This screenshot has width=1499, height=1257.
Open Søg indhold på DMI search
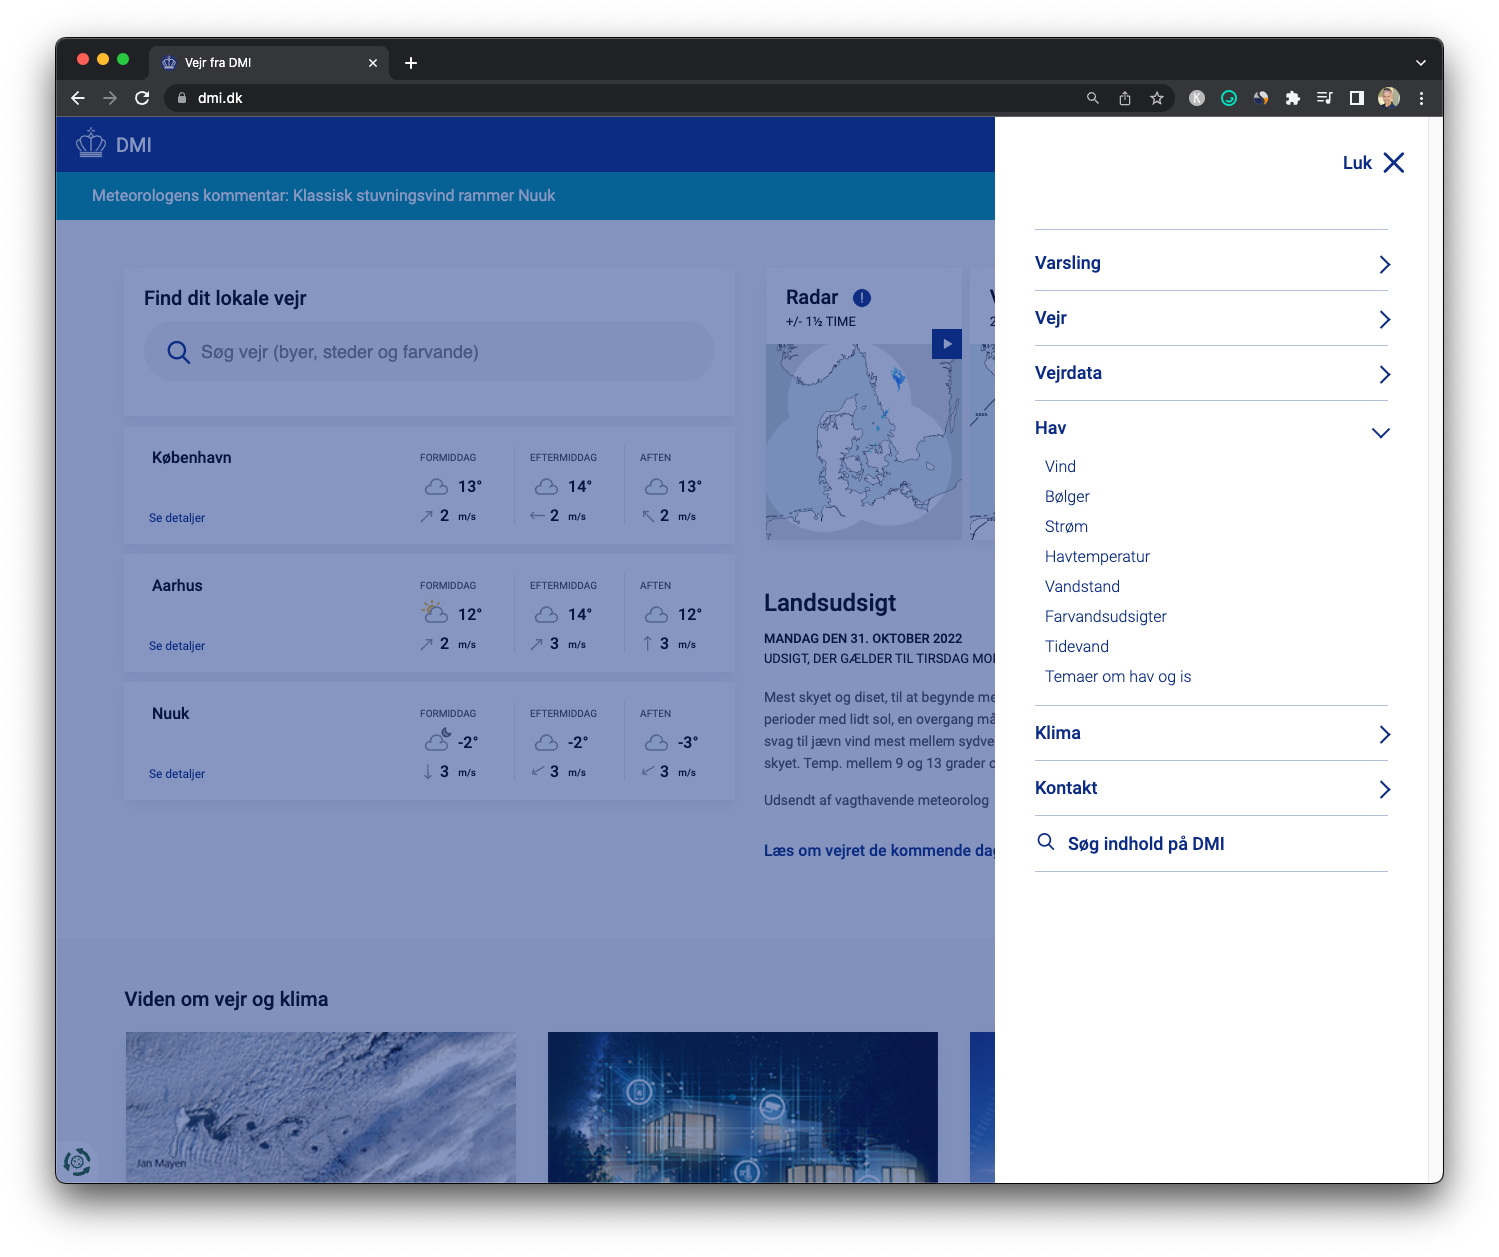pos(1146,843)
